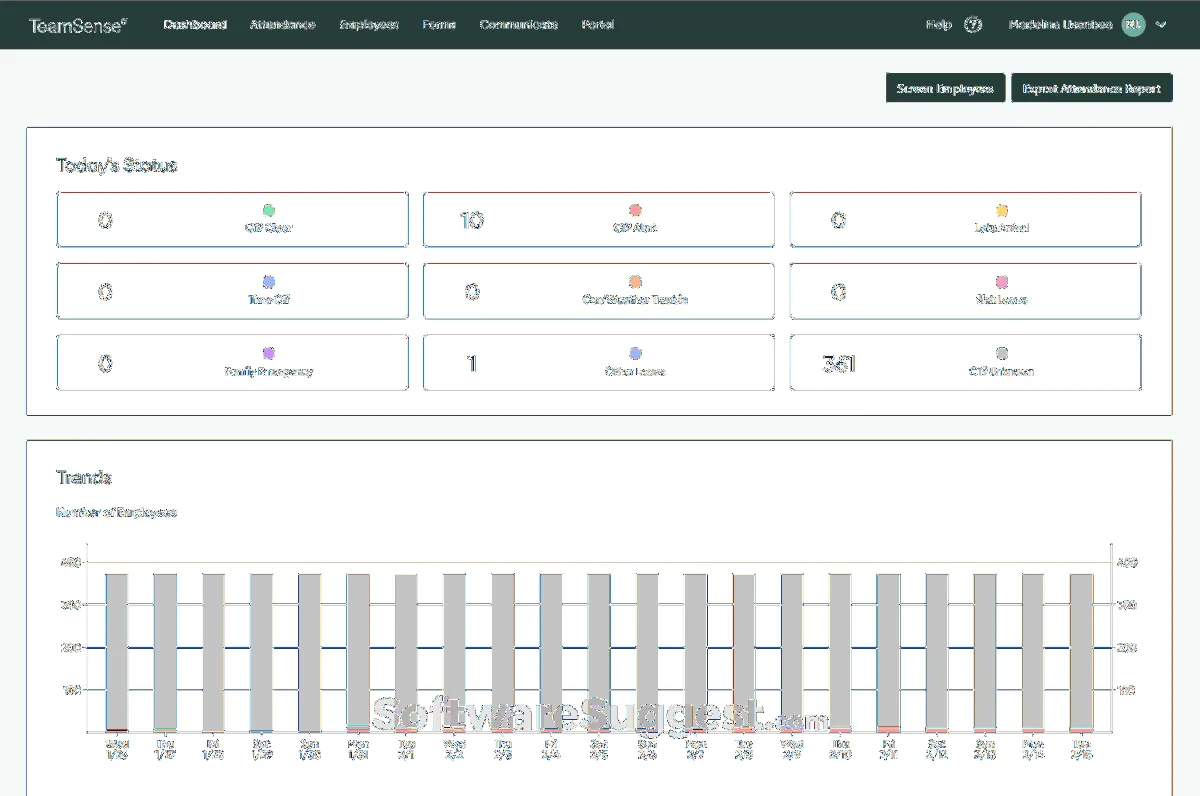Select the yellow Late Arrival dot
1200x796 pixels.
[x=1002, y=210]
